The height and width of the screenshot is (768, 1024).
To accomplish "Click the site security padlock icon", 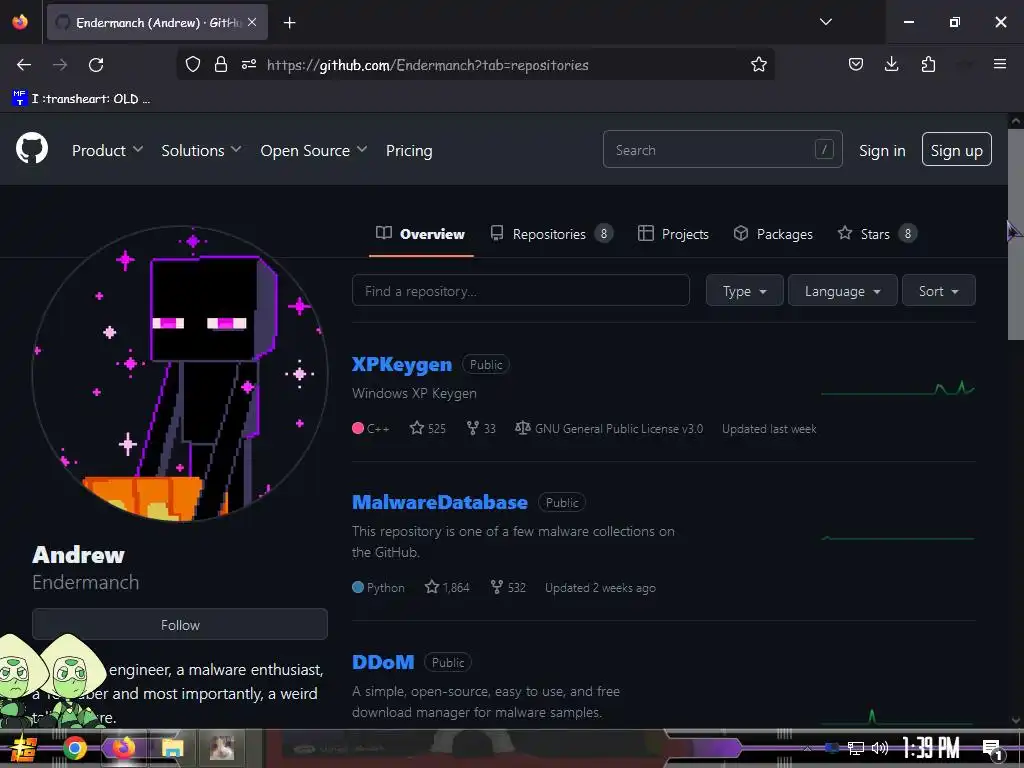I will (221, 65).
